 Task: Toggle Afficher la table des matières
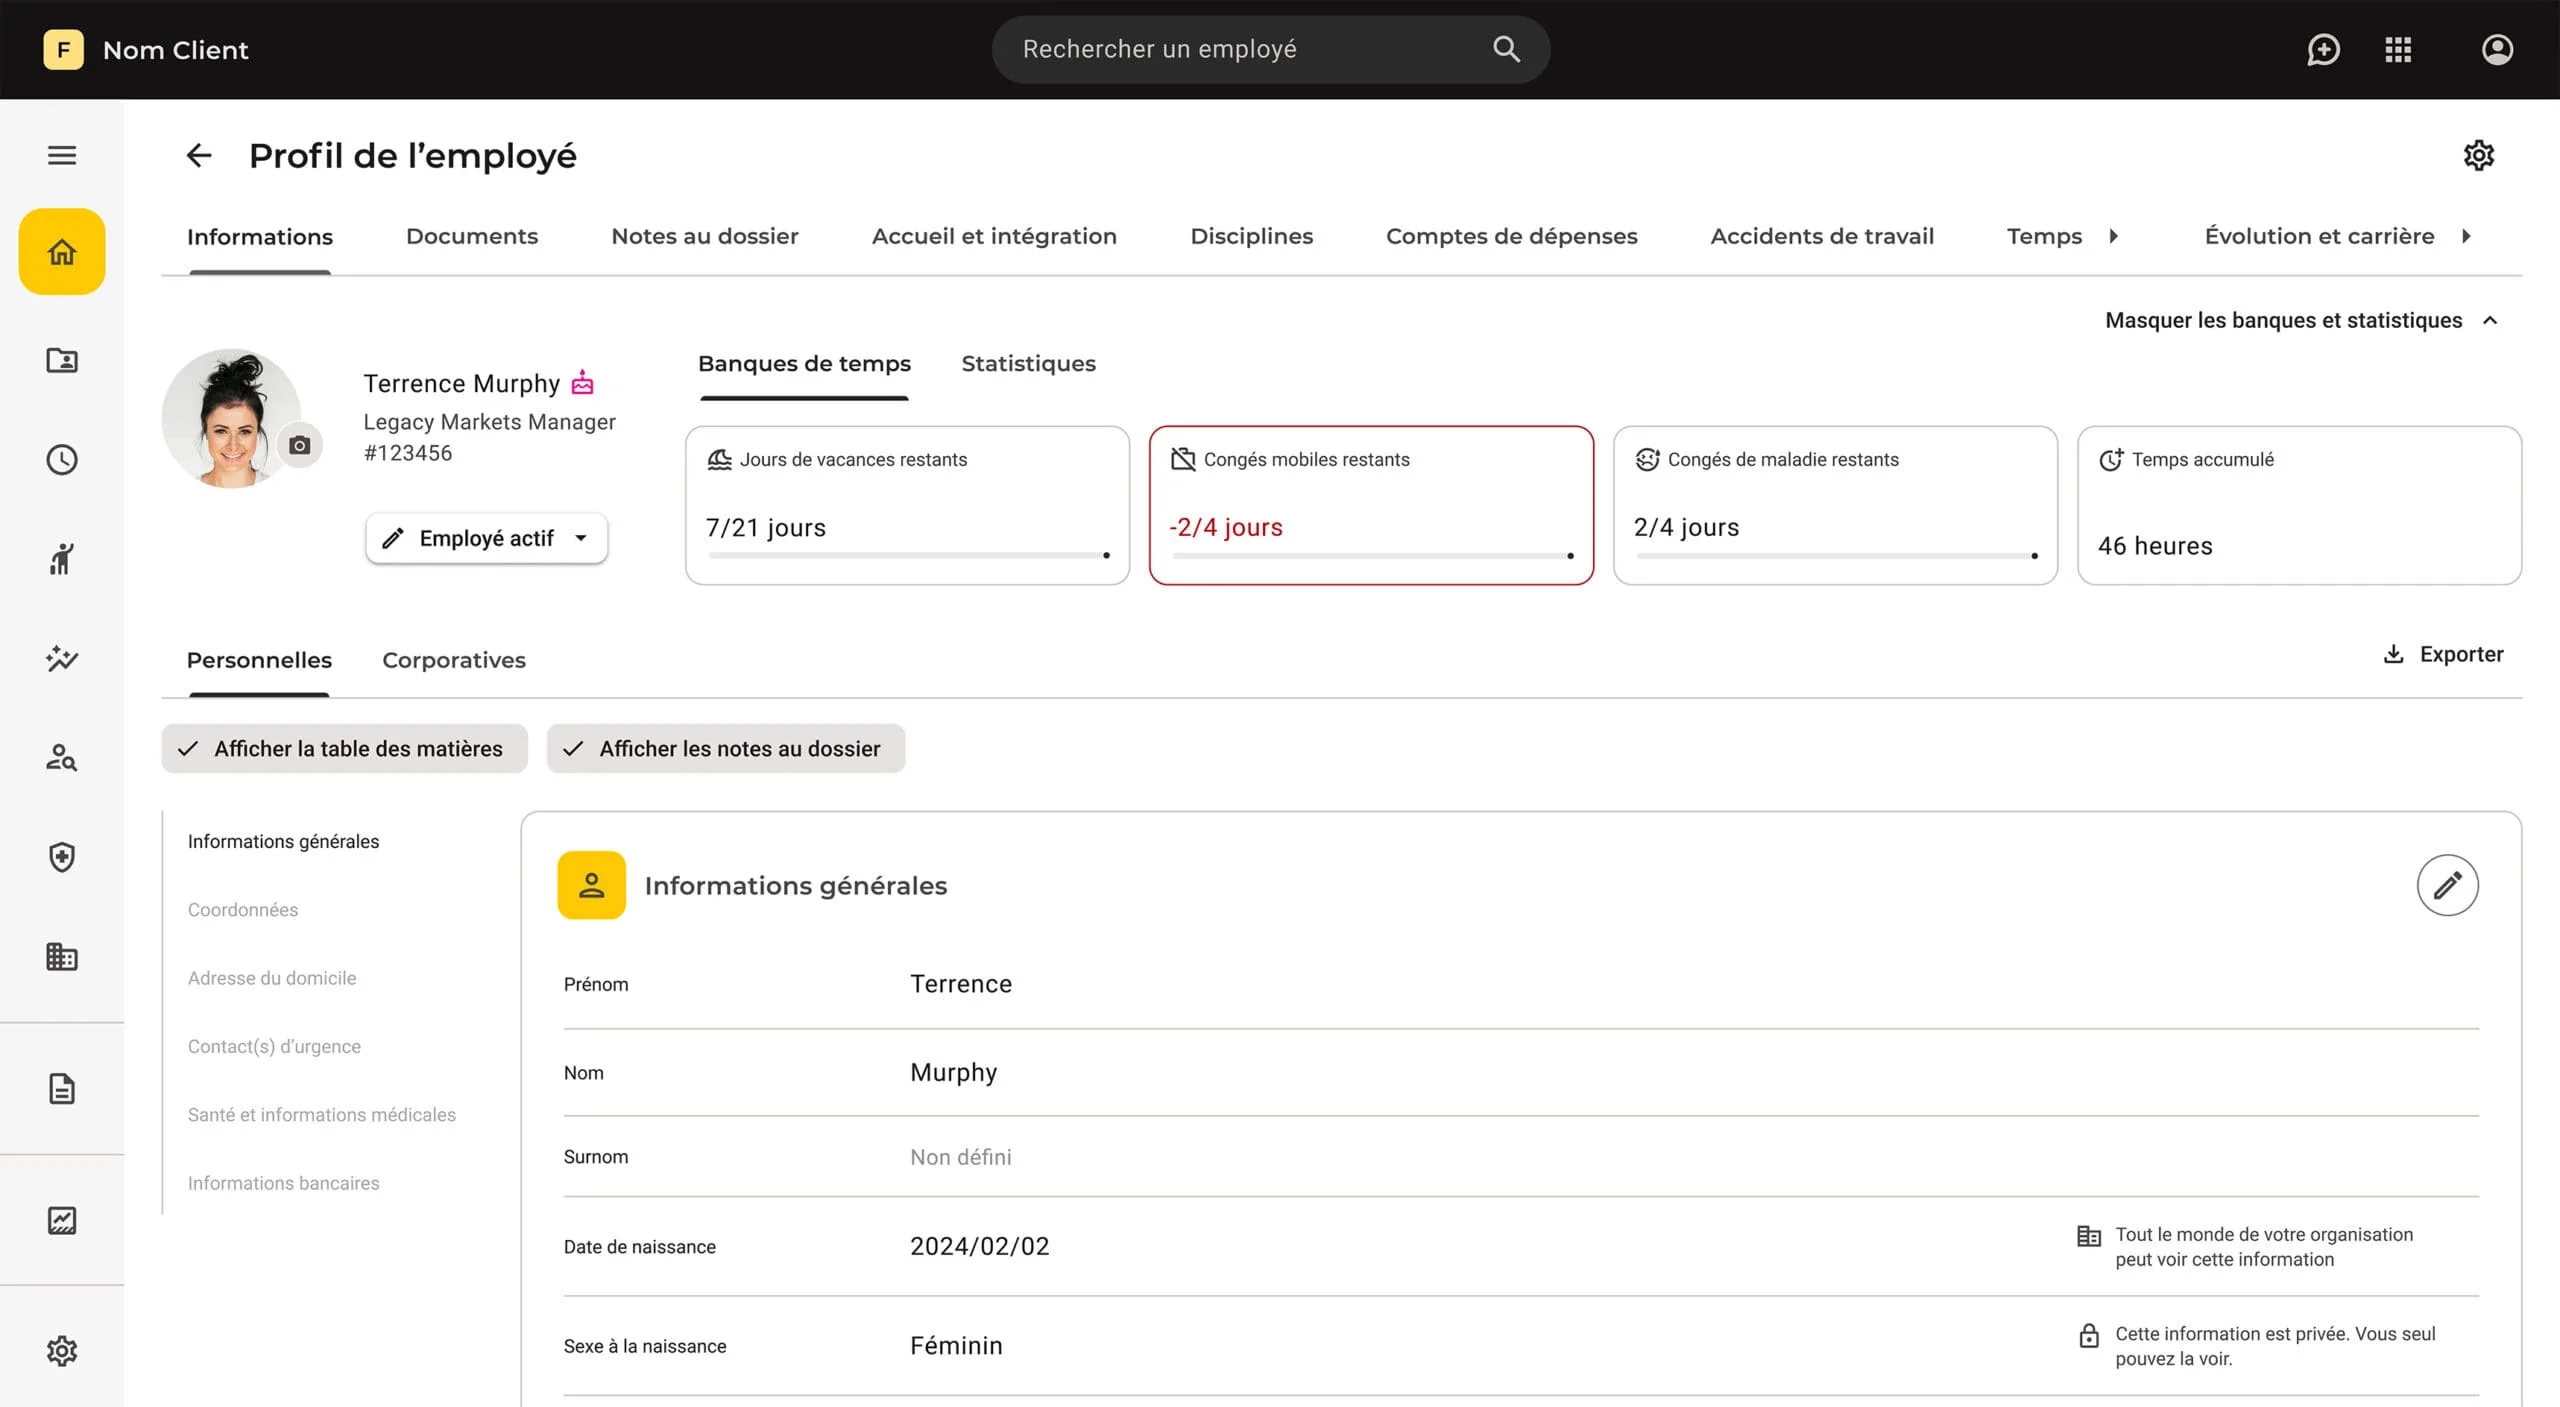click(x=344, y=748)
